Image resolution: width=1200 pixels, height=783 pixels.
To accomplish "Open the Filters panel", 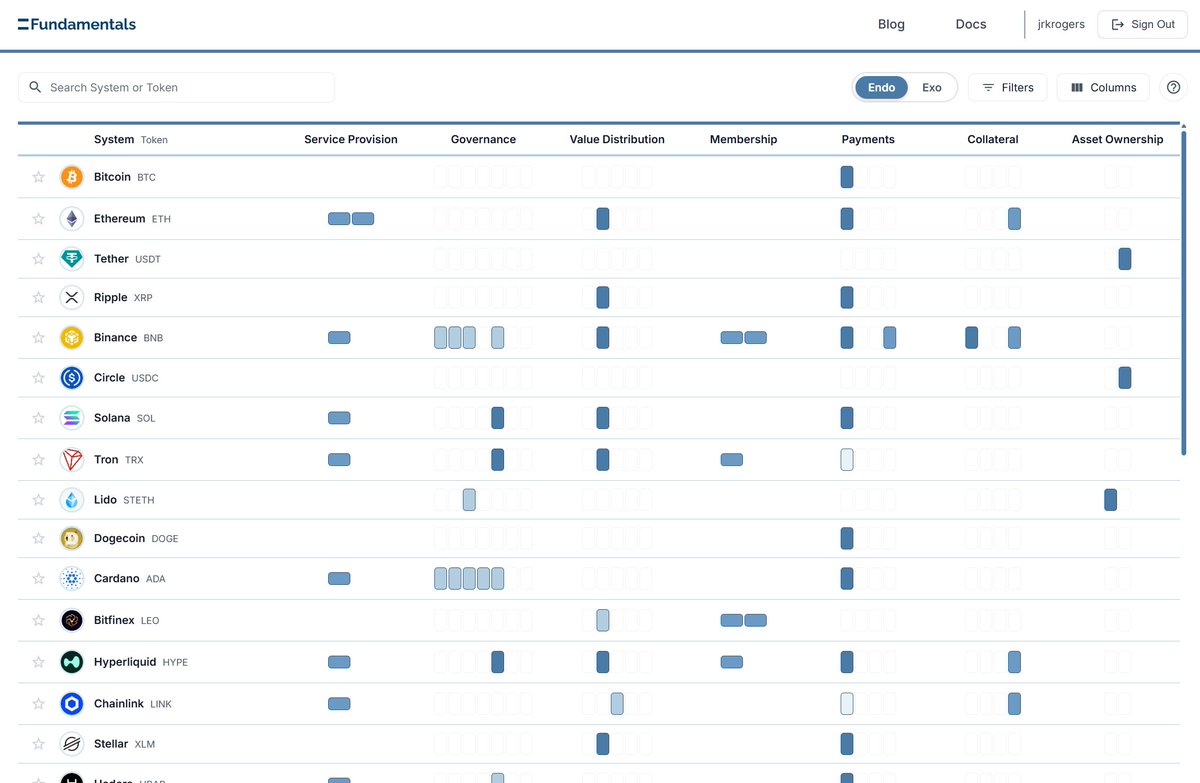I will coord(1007,87).
